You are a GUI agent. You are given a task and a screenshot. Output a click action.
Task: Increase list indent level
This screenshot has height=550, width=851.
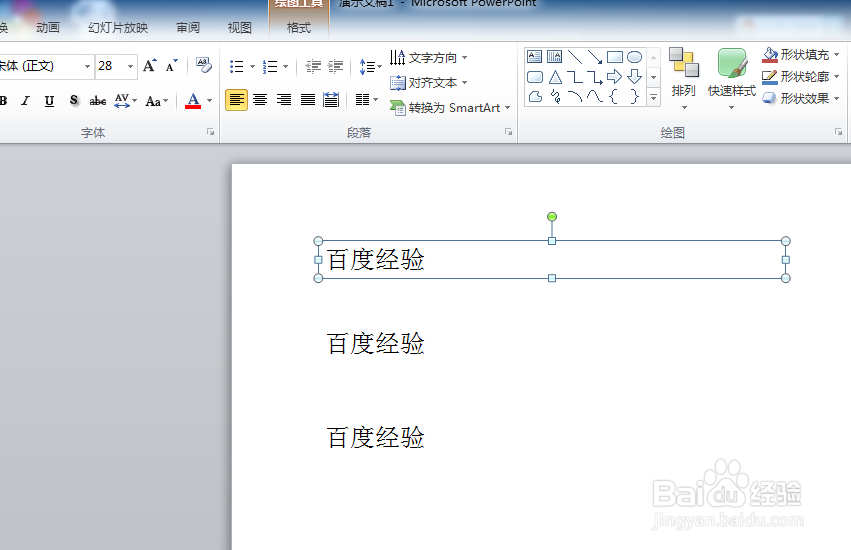[x=335, y=66]
